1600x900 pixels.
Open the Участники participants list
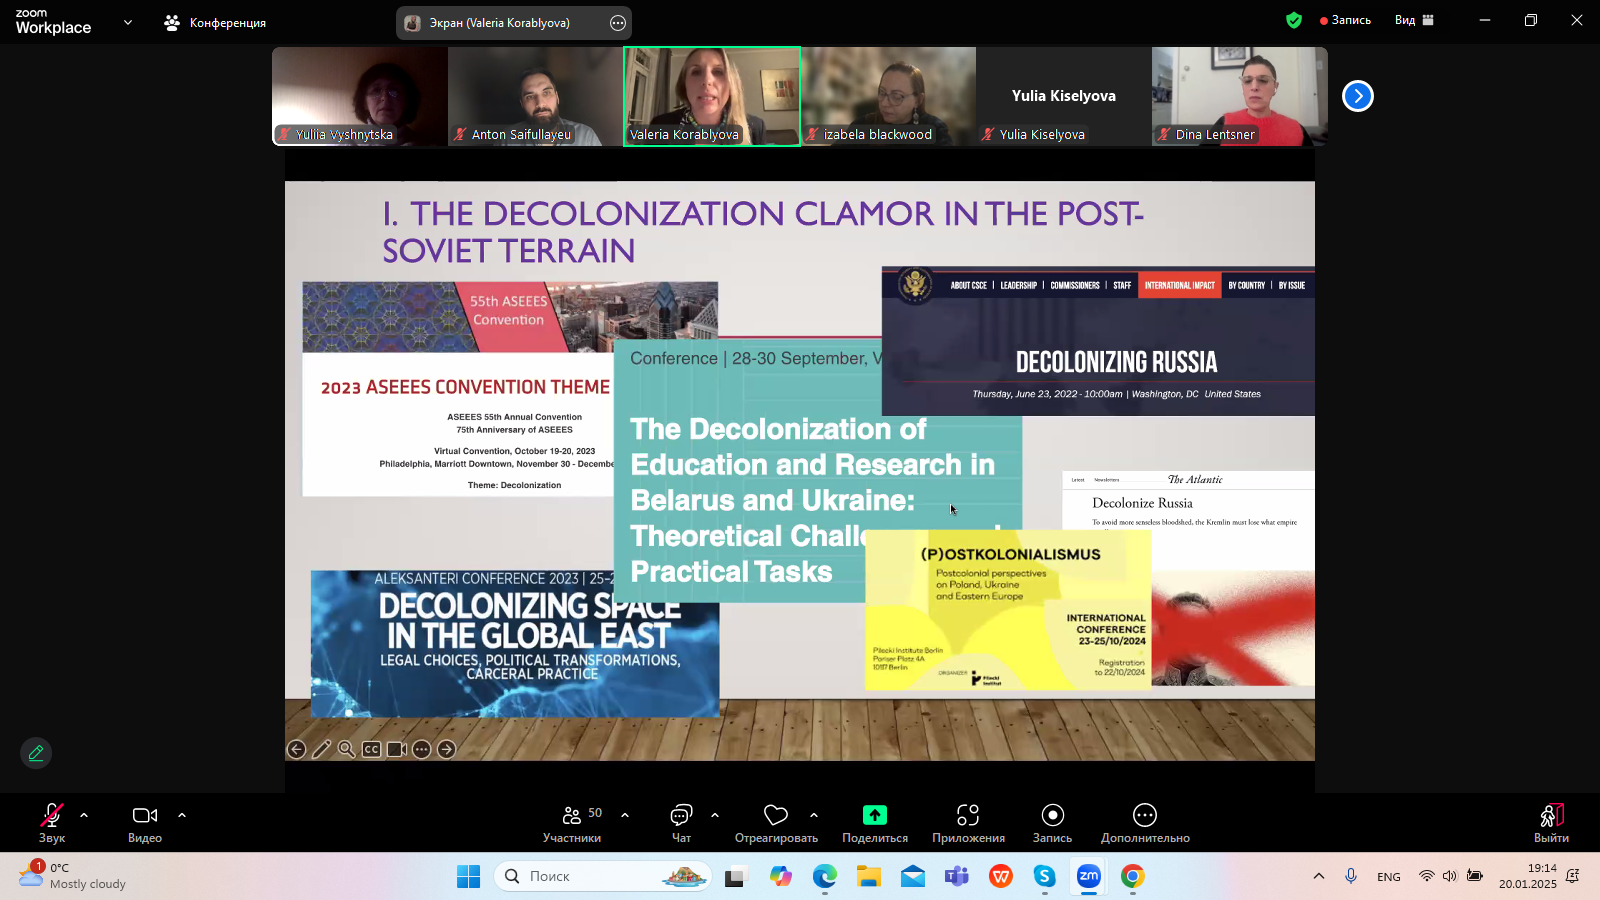[572, 822]
